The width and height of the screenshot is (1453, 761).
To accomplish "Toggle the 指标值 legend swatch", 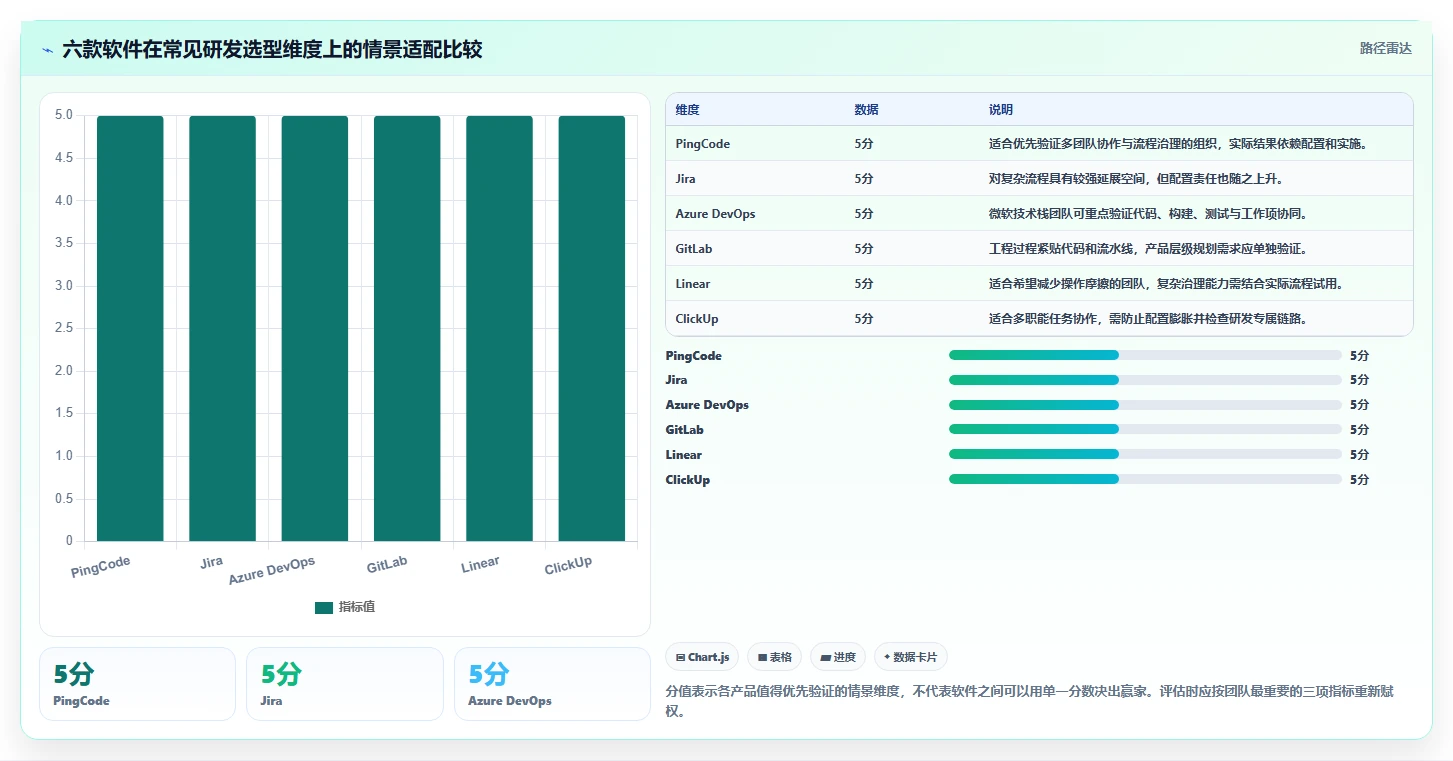I will (323, 607).
